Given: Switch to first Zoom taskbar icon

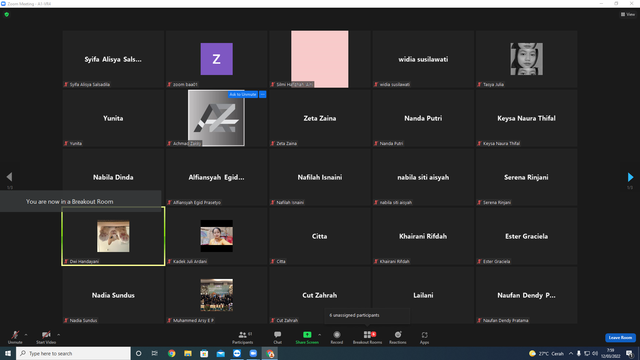Looking at the screenshot, I should tap(237, 353).
